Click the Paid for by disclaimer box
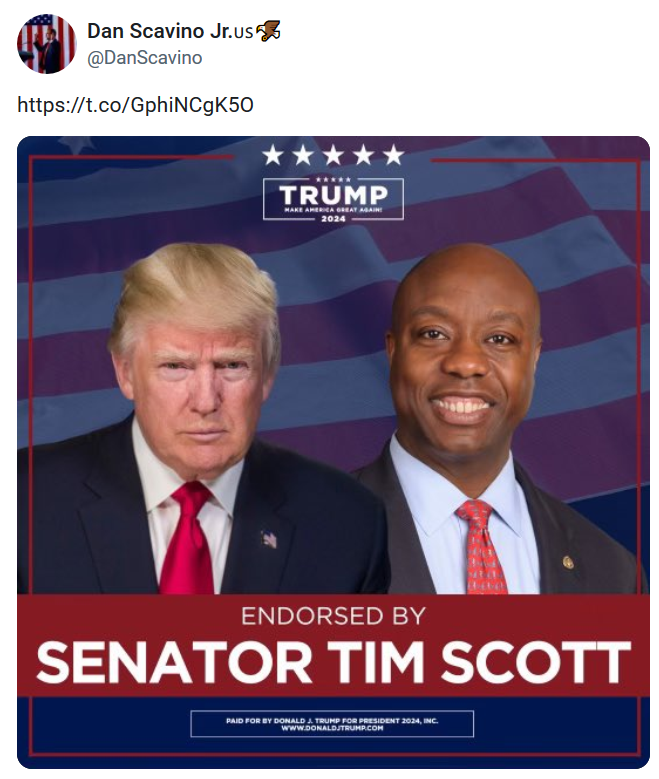 tap(332, 724)
